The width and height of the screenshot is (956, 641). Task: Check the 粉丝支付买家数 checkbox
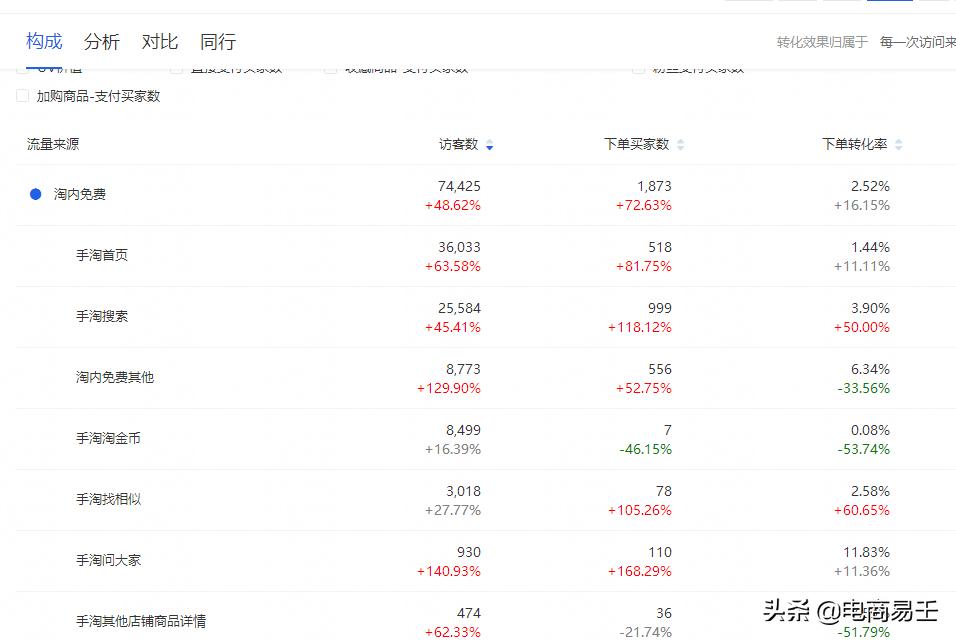(638, 67)
